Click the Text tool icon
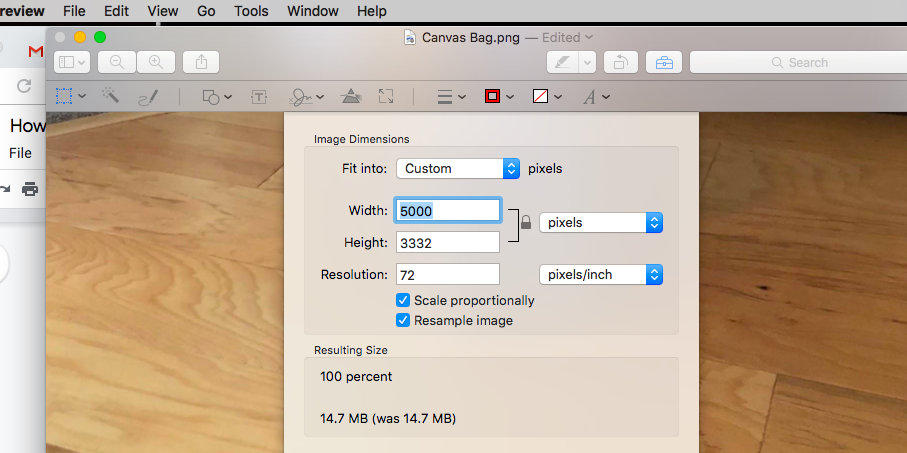The image size is (907, 453). (x=259, y=97)
